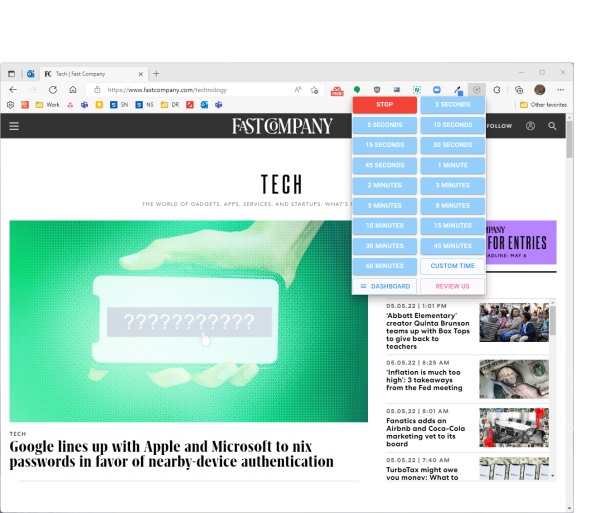This screenshot has height=513, width=596.
Task: Open the browser Extensions puzzle icon
Action: coord(496,90)
